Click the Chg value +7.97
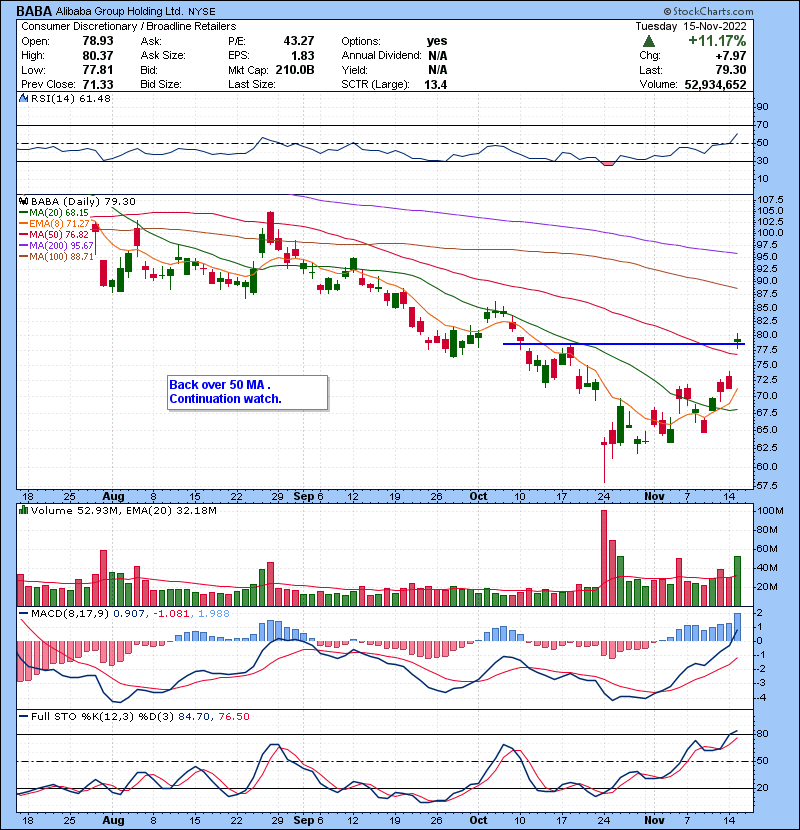 (x=731, y=56)
